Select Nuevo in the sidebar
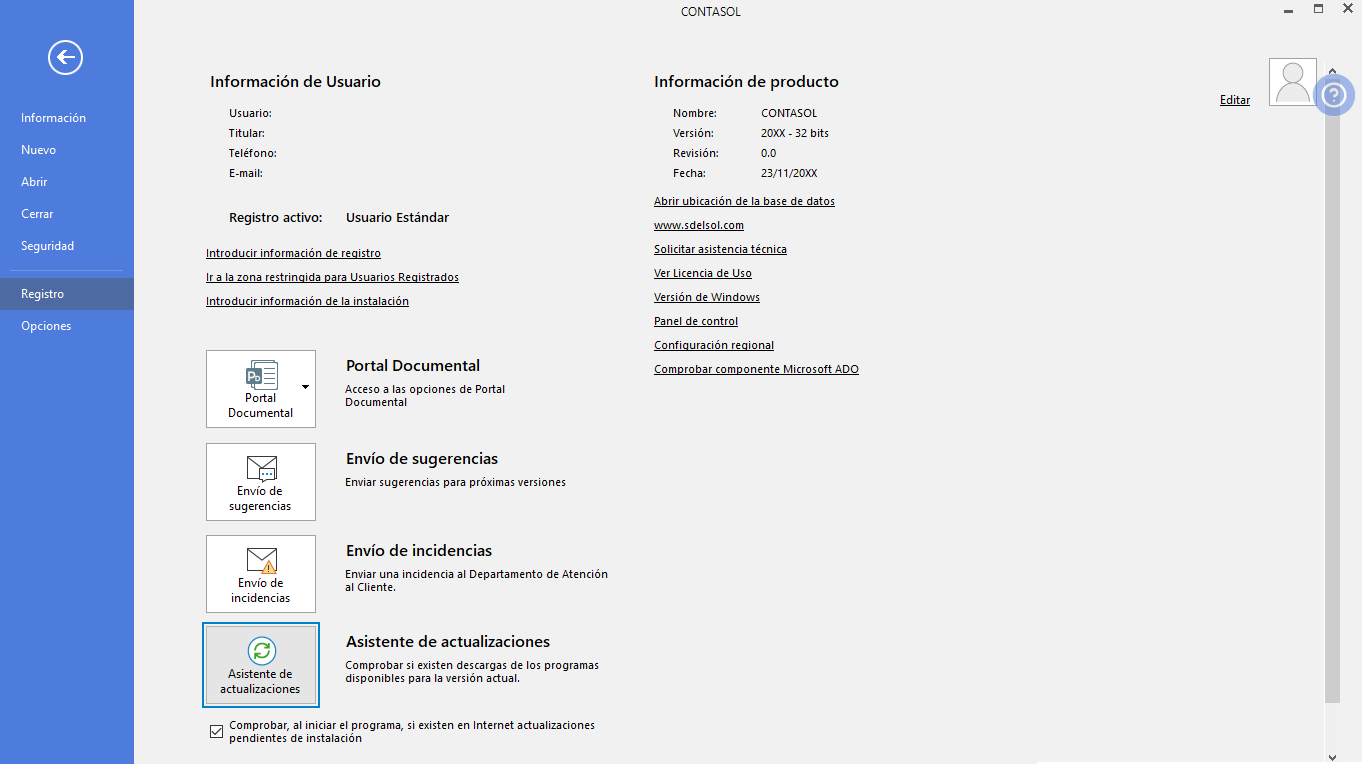 click(67, 150)
